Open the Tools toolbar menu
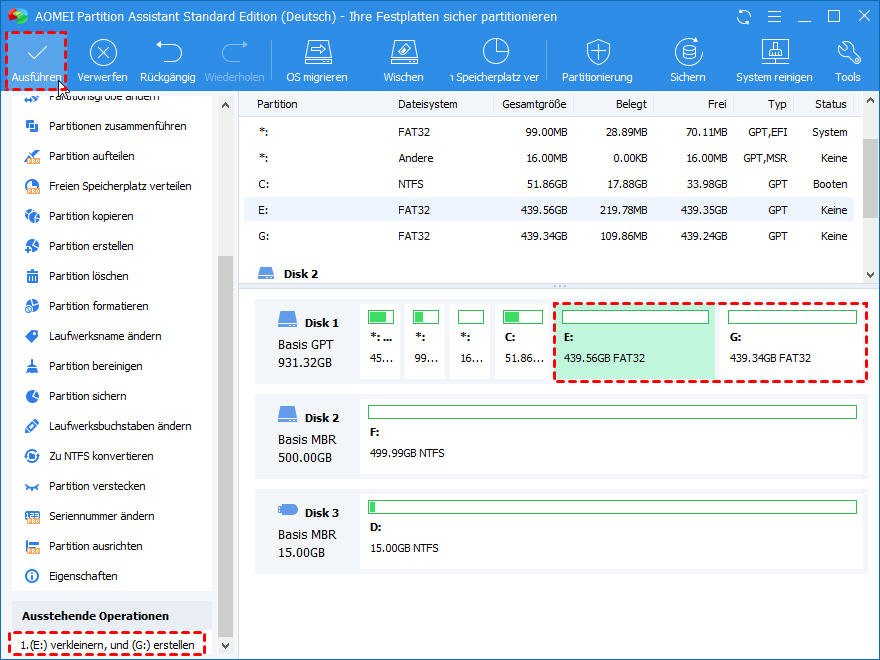 point(847,61)
